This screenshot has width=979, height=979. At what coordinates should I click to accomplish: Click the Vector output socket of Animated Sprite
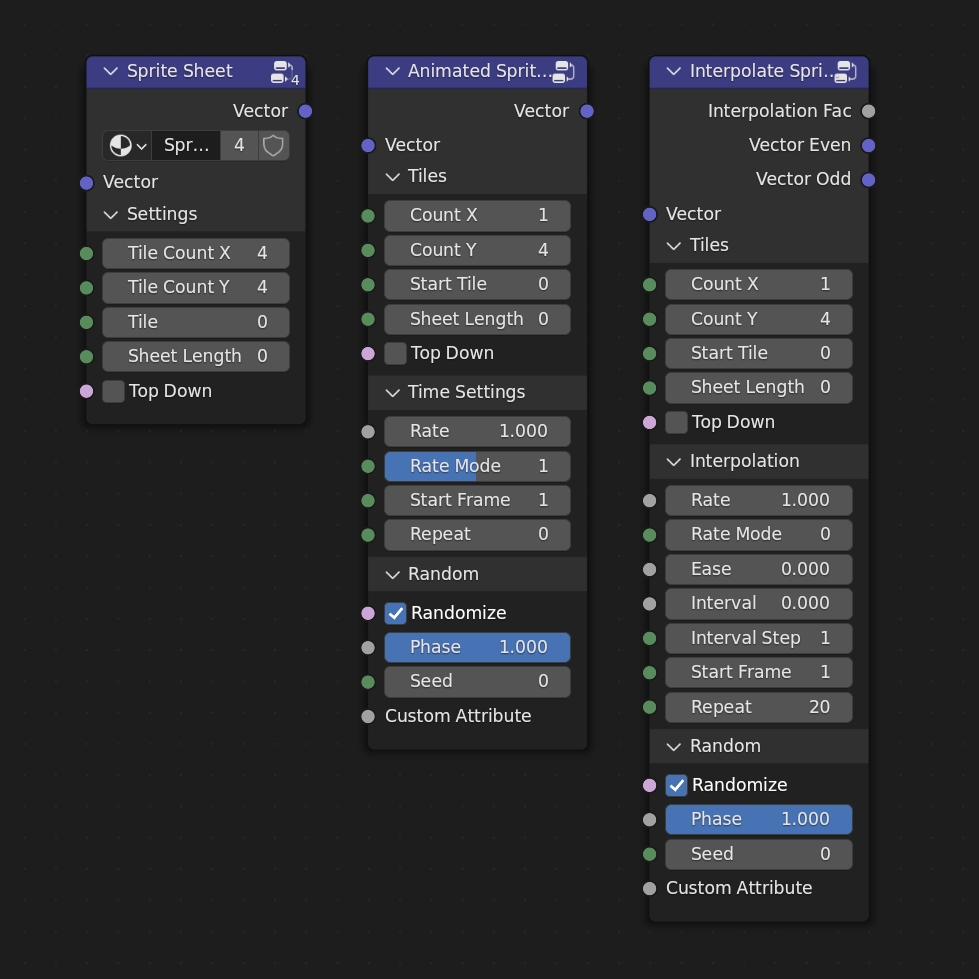[x=587, y=111]
